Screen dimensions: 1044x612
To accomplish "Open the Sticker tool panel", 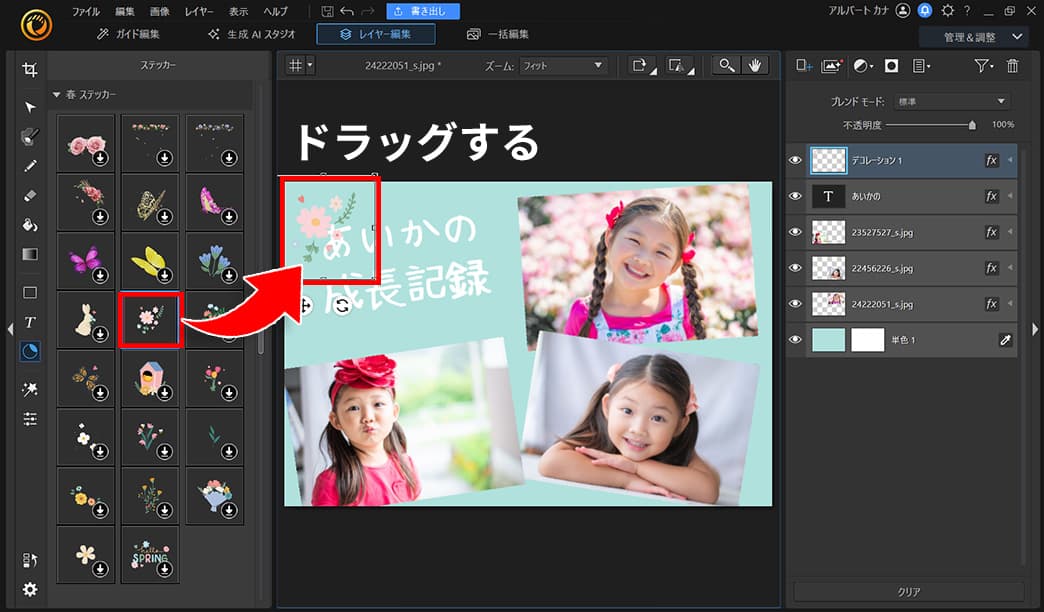I will (30, 351).
